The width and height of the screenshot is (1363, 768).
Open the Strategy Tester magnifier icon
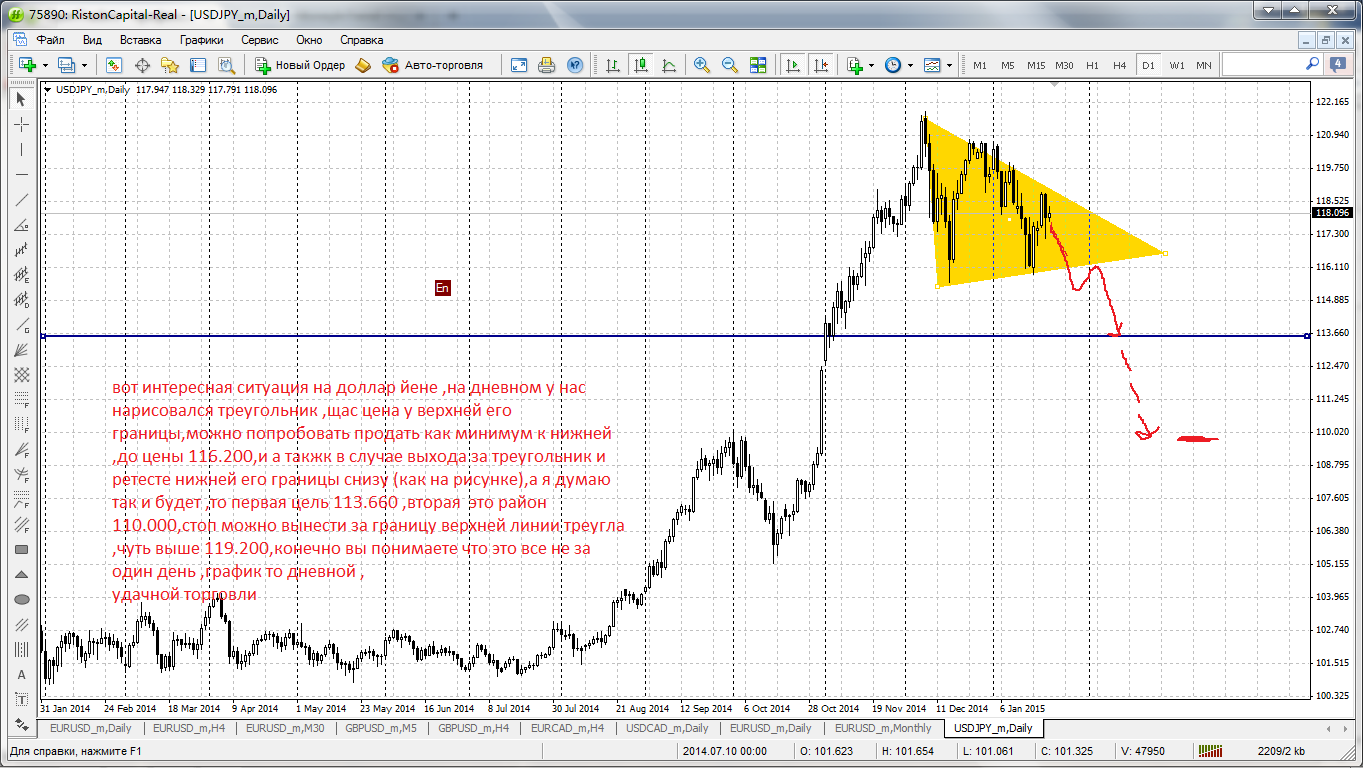tap(226, 65)
